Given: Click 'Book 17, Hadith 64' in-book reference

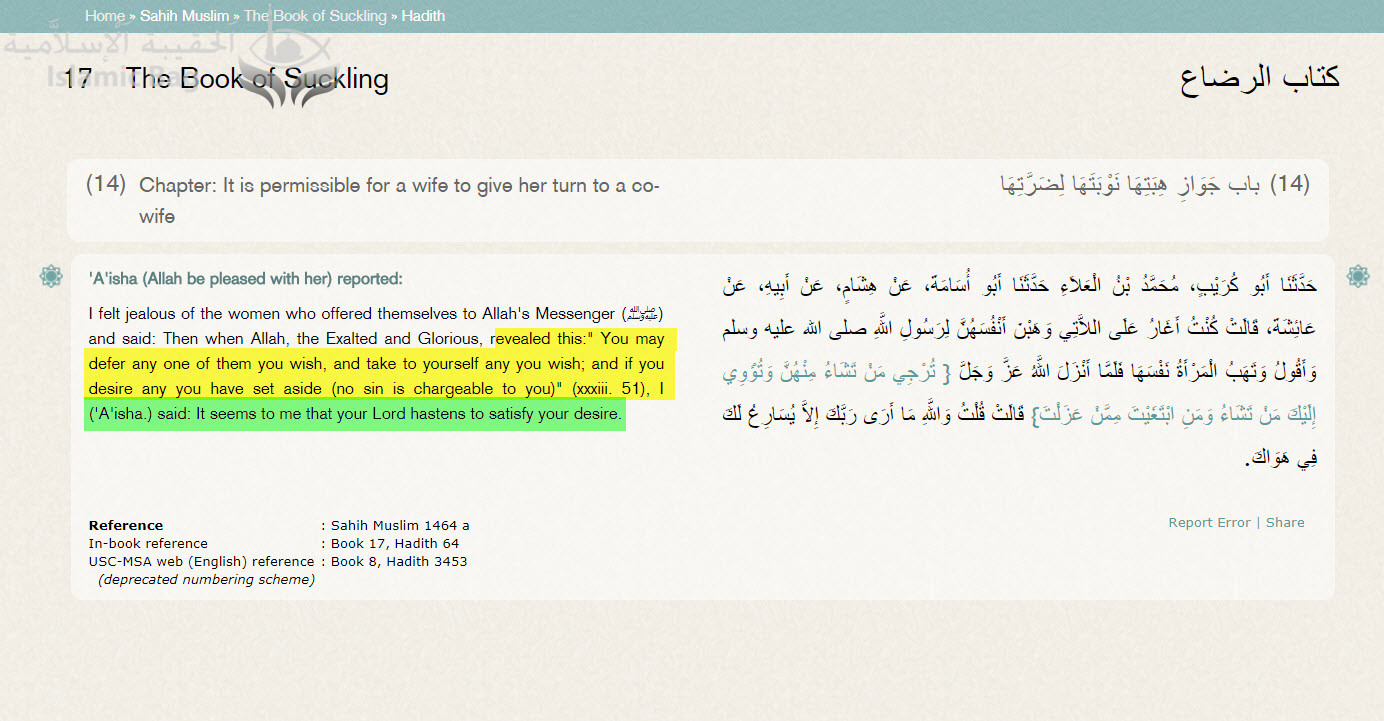Looking at the screenshot, I should pyautogui.click(x=395, y=543).
